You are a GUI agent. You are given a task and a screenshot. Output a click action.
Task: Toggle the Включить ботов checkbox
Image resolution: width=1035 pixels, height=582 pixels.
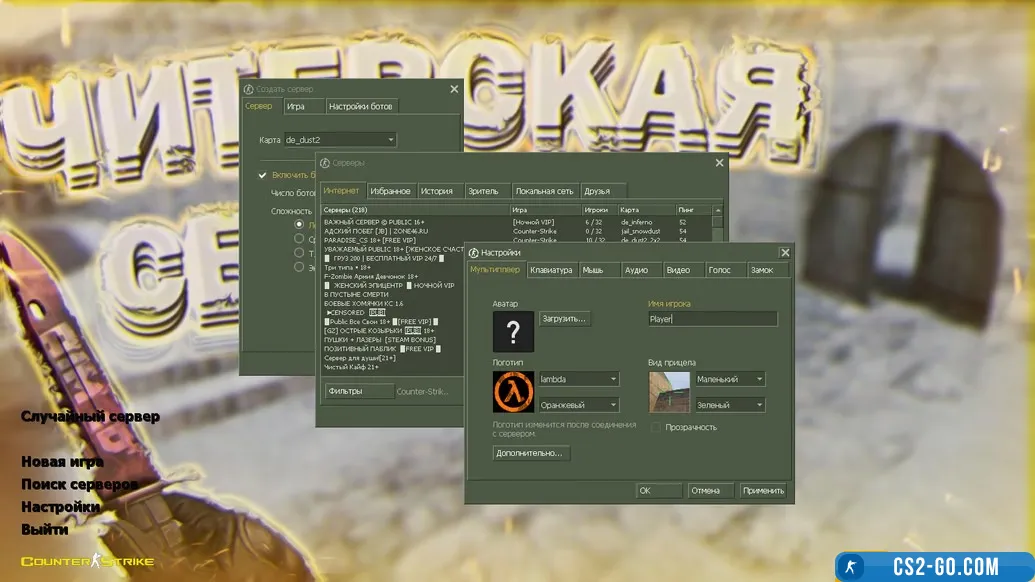click(263, 175)
